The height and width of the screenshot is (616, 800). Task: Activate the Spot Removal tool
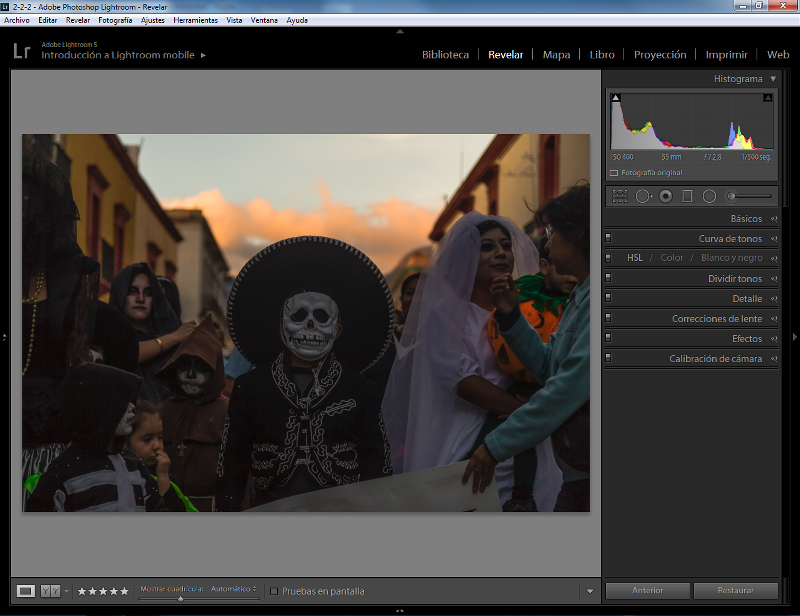pyautogui.click(x=643, y=196)
